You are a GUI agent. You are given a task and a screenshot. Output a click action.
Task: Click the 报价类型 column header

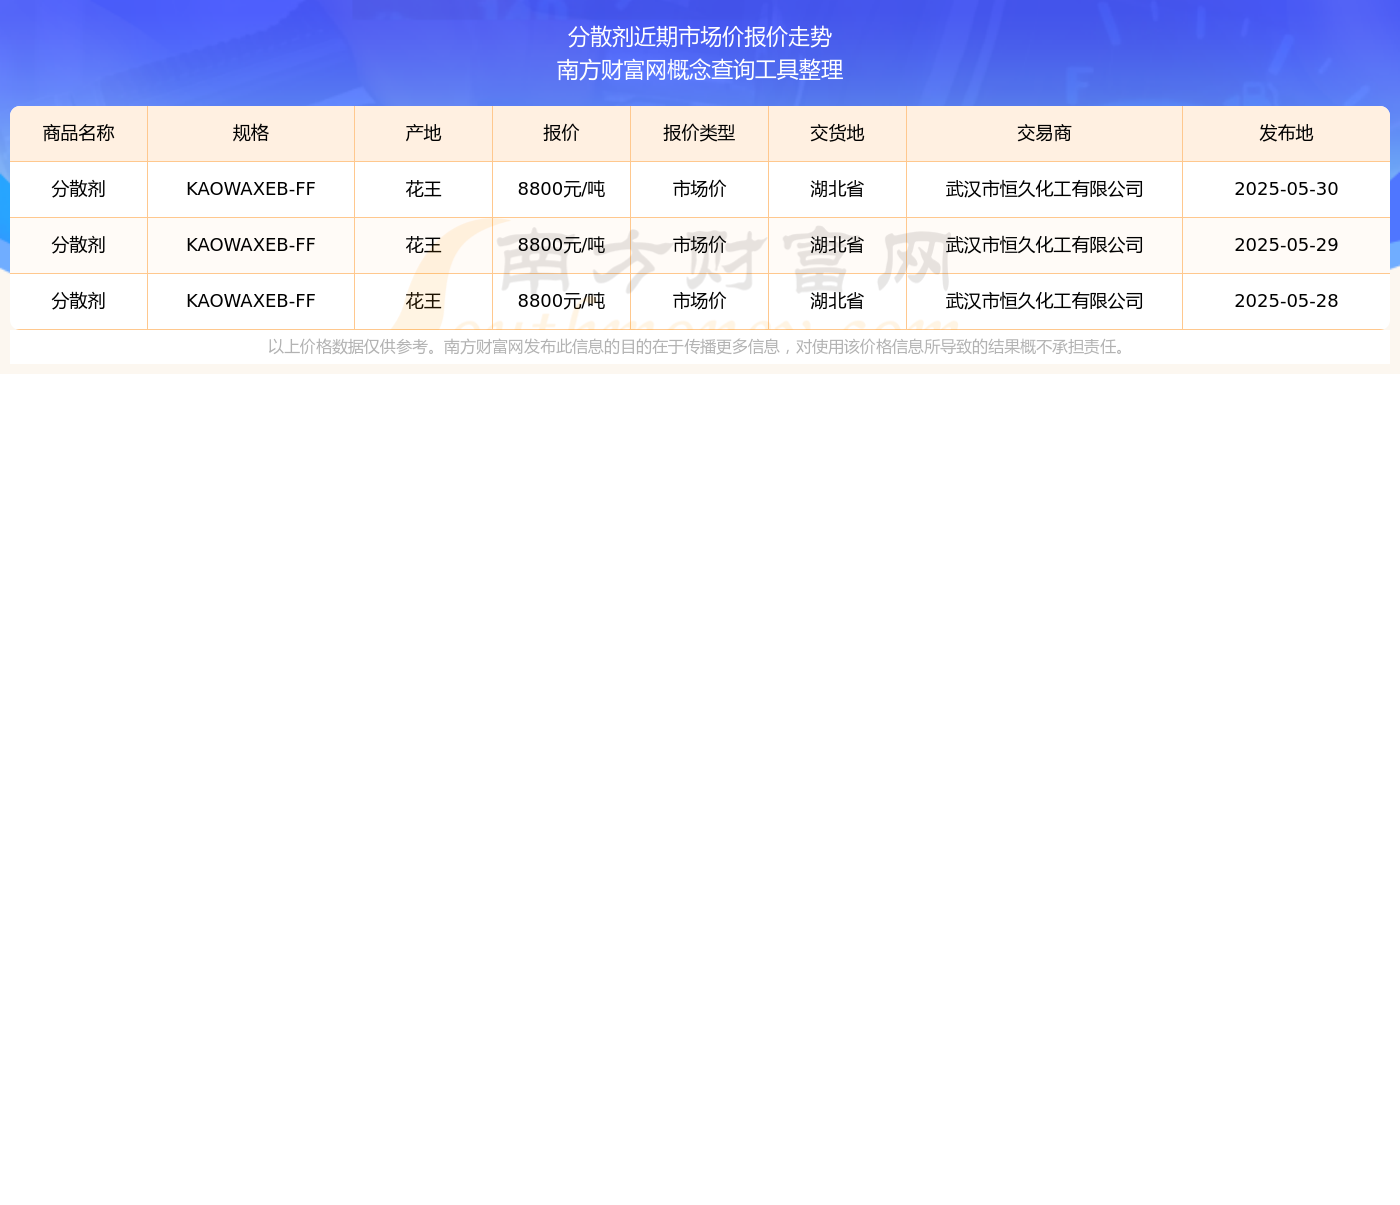point(700,134)
